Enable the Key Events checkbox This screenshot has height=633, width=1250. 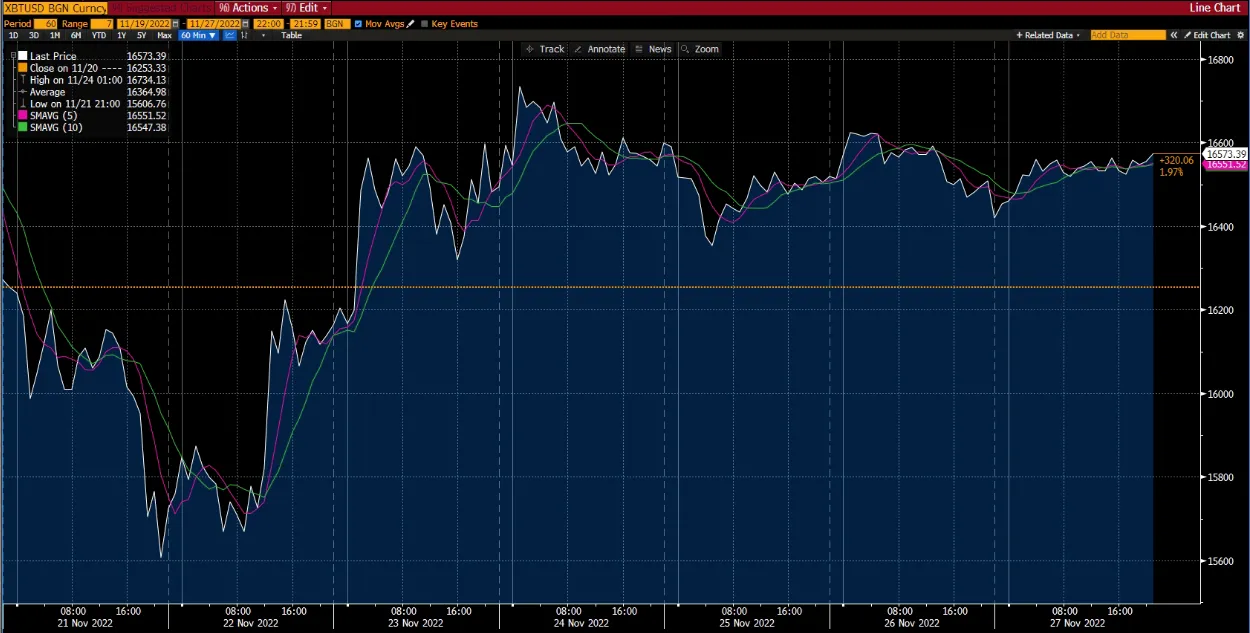coord(424,23)
